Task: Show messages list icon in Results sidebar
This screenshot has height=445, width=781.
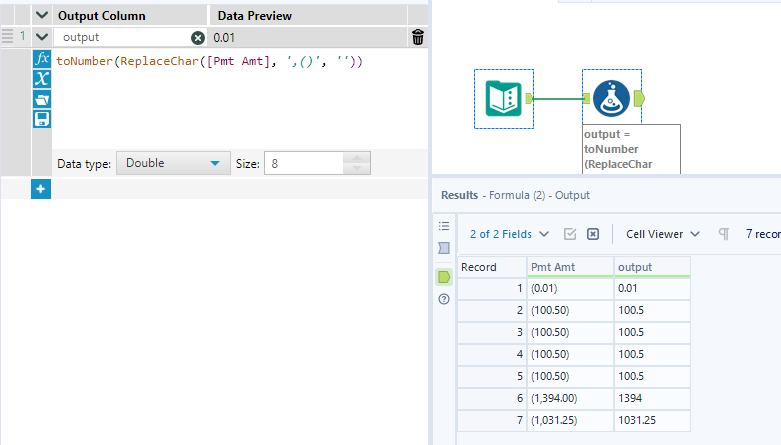Action: 444,226
